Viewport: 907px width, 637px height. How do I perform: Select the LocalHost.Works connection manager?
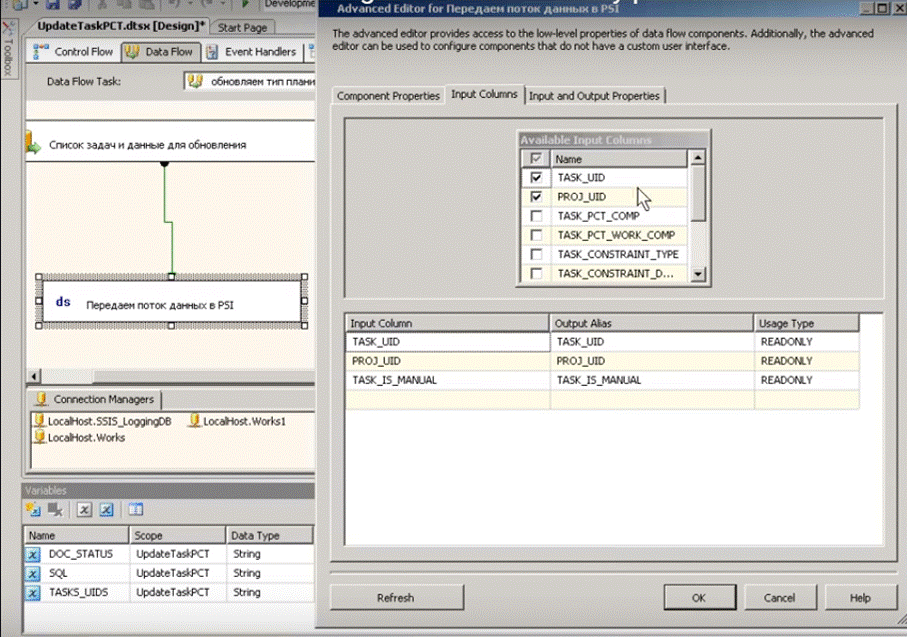coord(80,437)
